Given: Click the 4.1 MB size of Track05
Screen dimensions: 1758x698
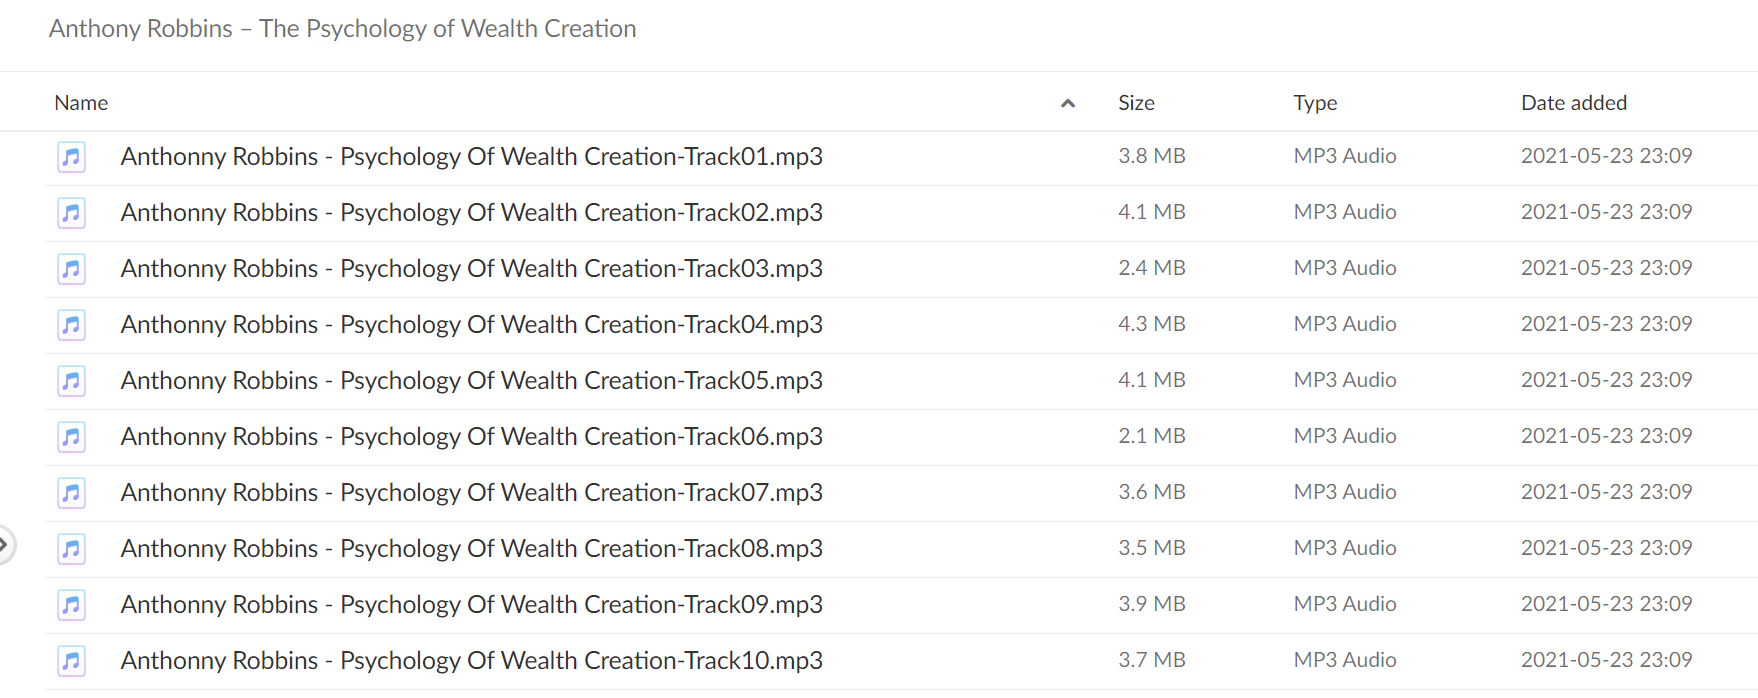Looking at the screenshot, I should 1152,380.
